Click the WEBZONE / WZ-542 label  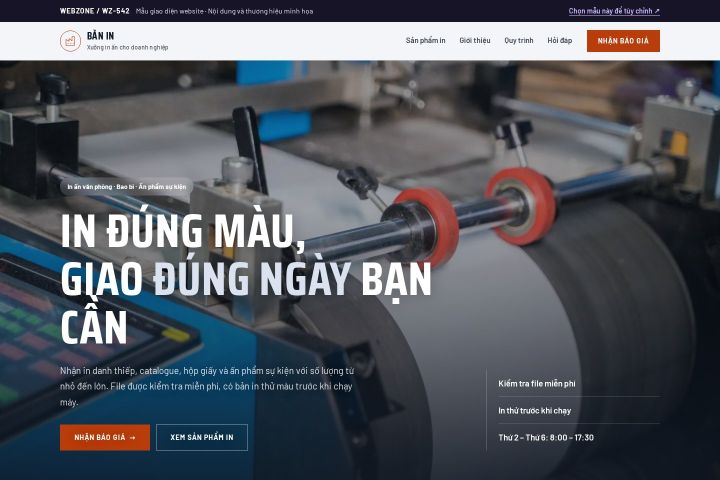(x=95, y=11)
